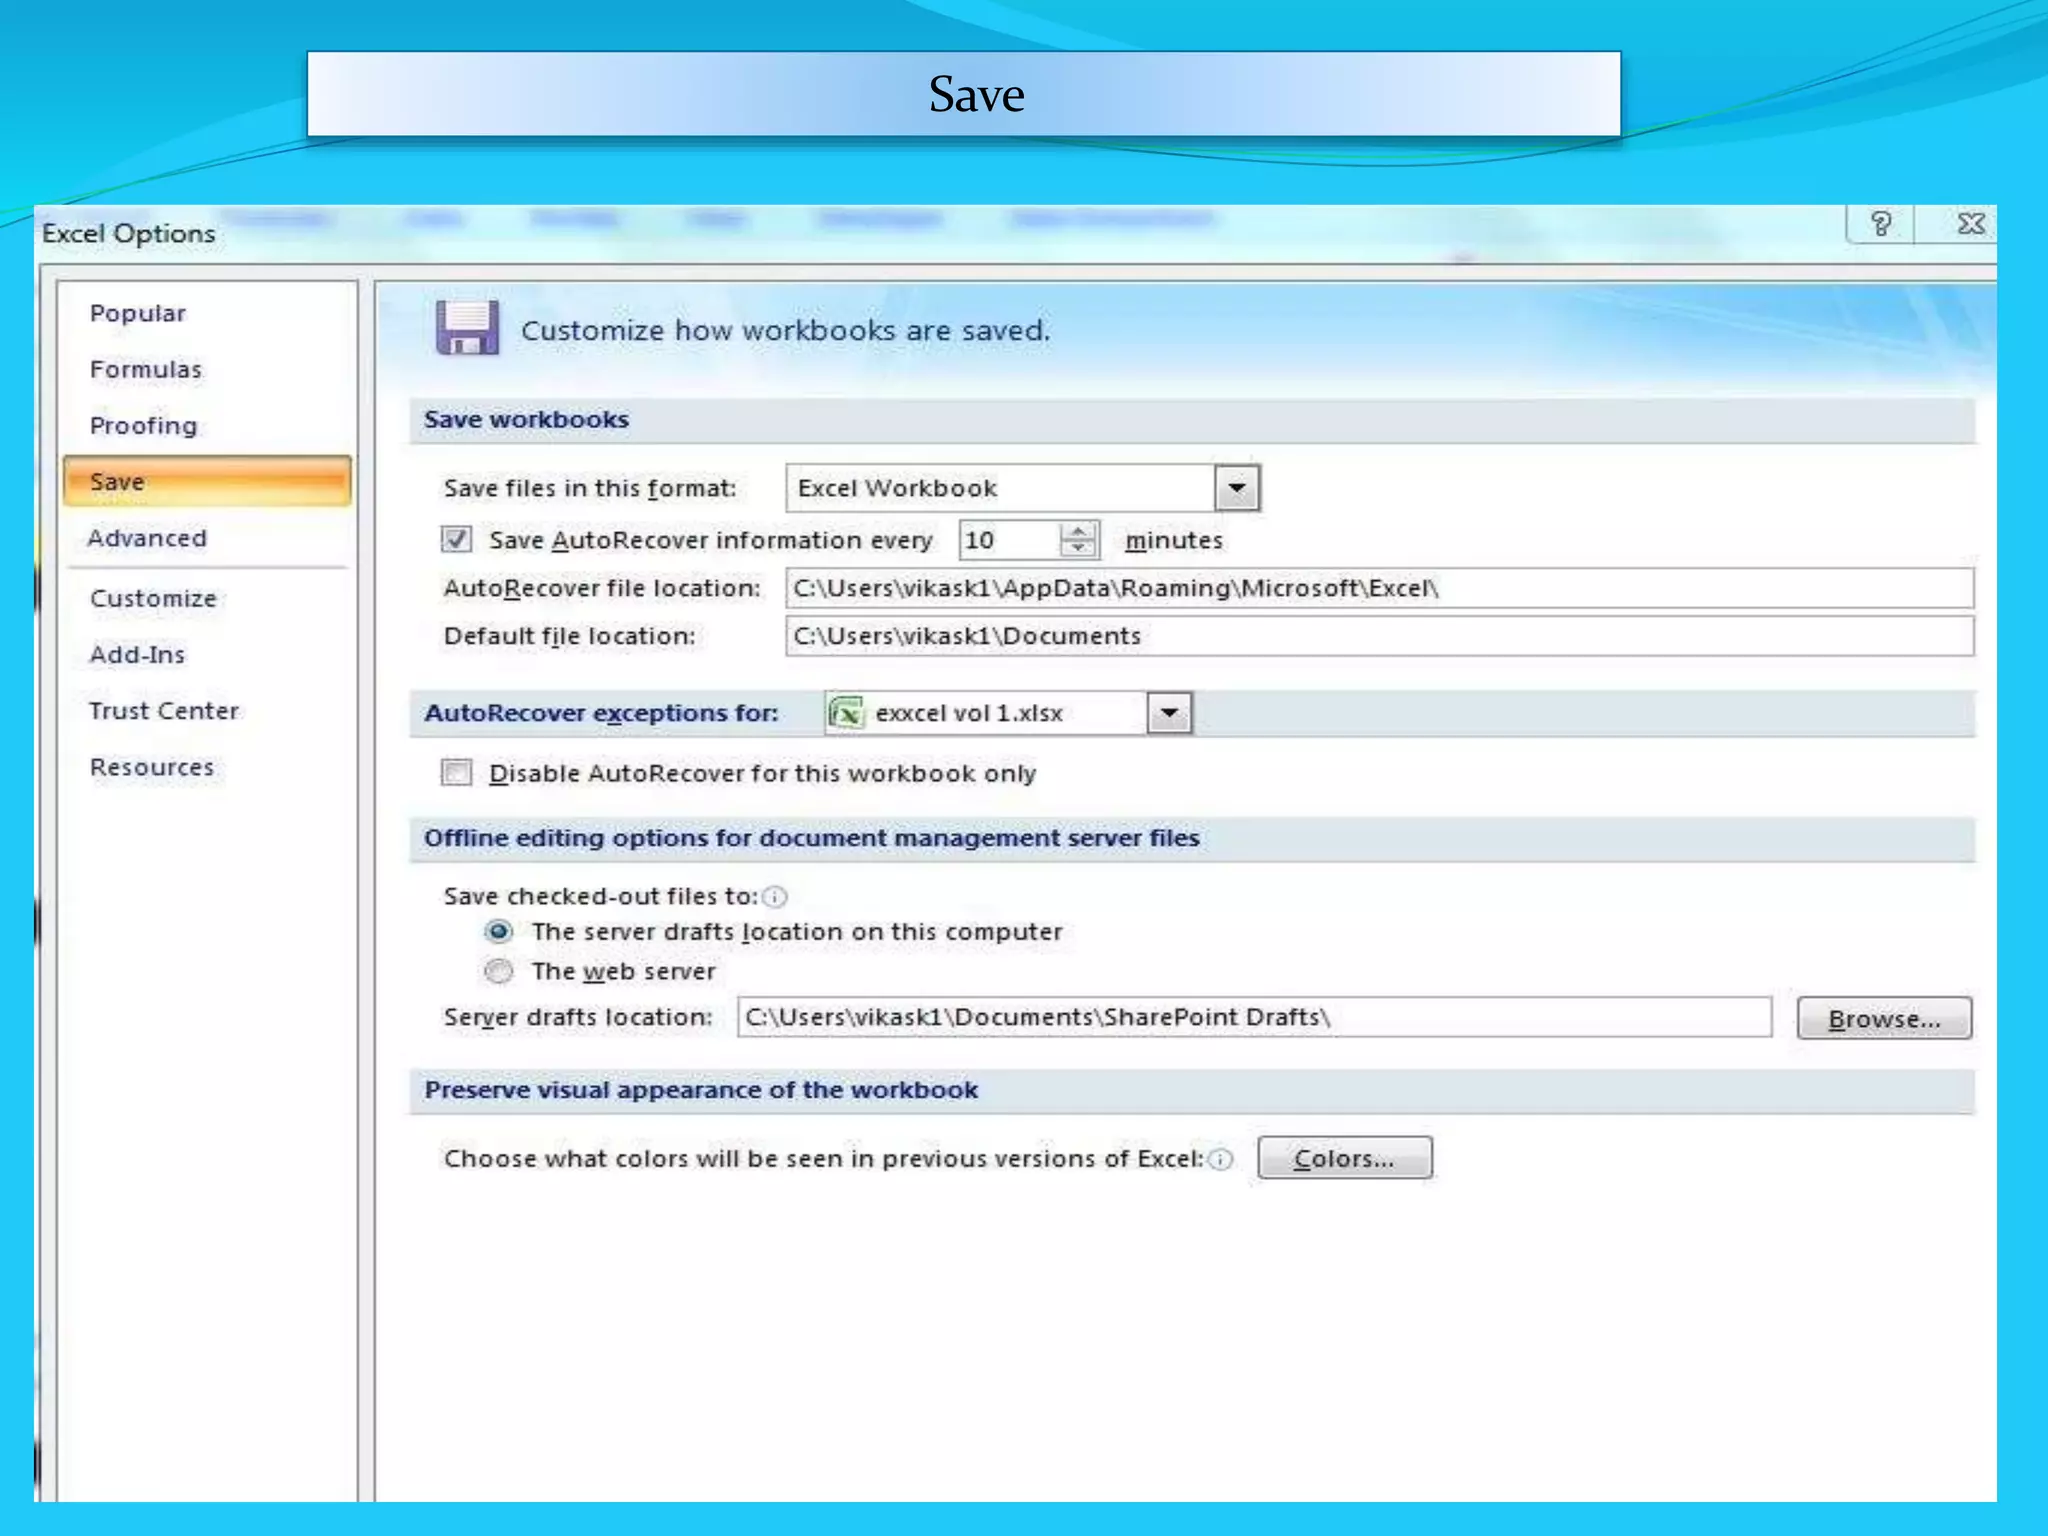Open the Colors dialog button
This screenshot has height=1536, width=2048.
pyautogui.click(x=1344, y=1158)
